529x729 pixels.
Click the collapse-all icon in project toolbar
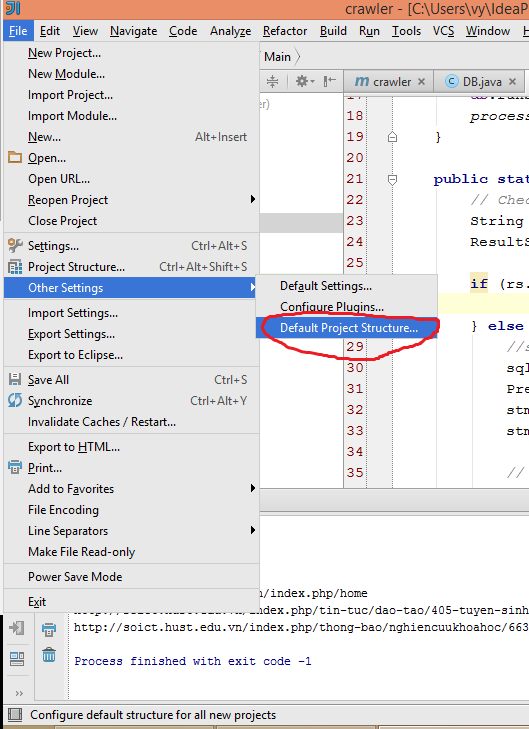click(272, 81)
